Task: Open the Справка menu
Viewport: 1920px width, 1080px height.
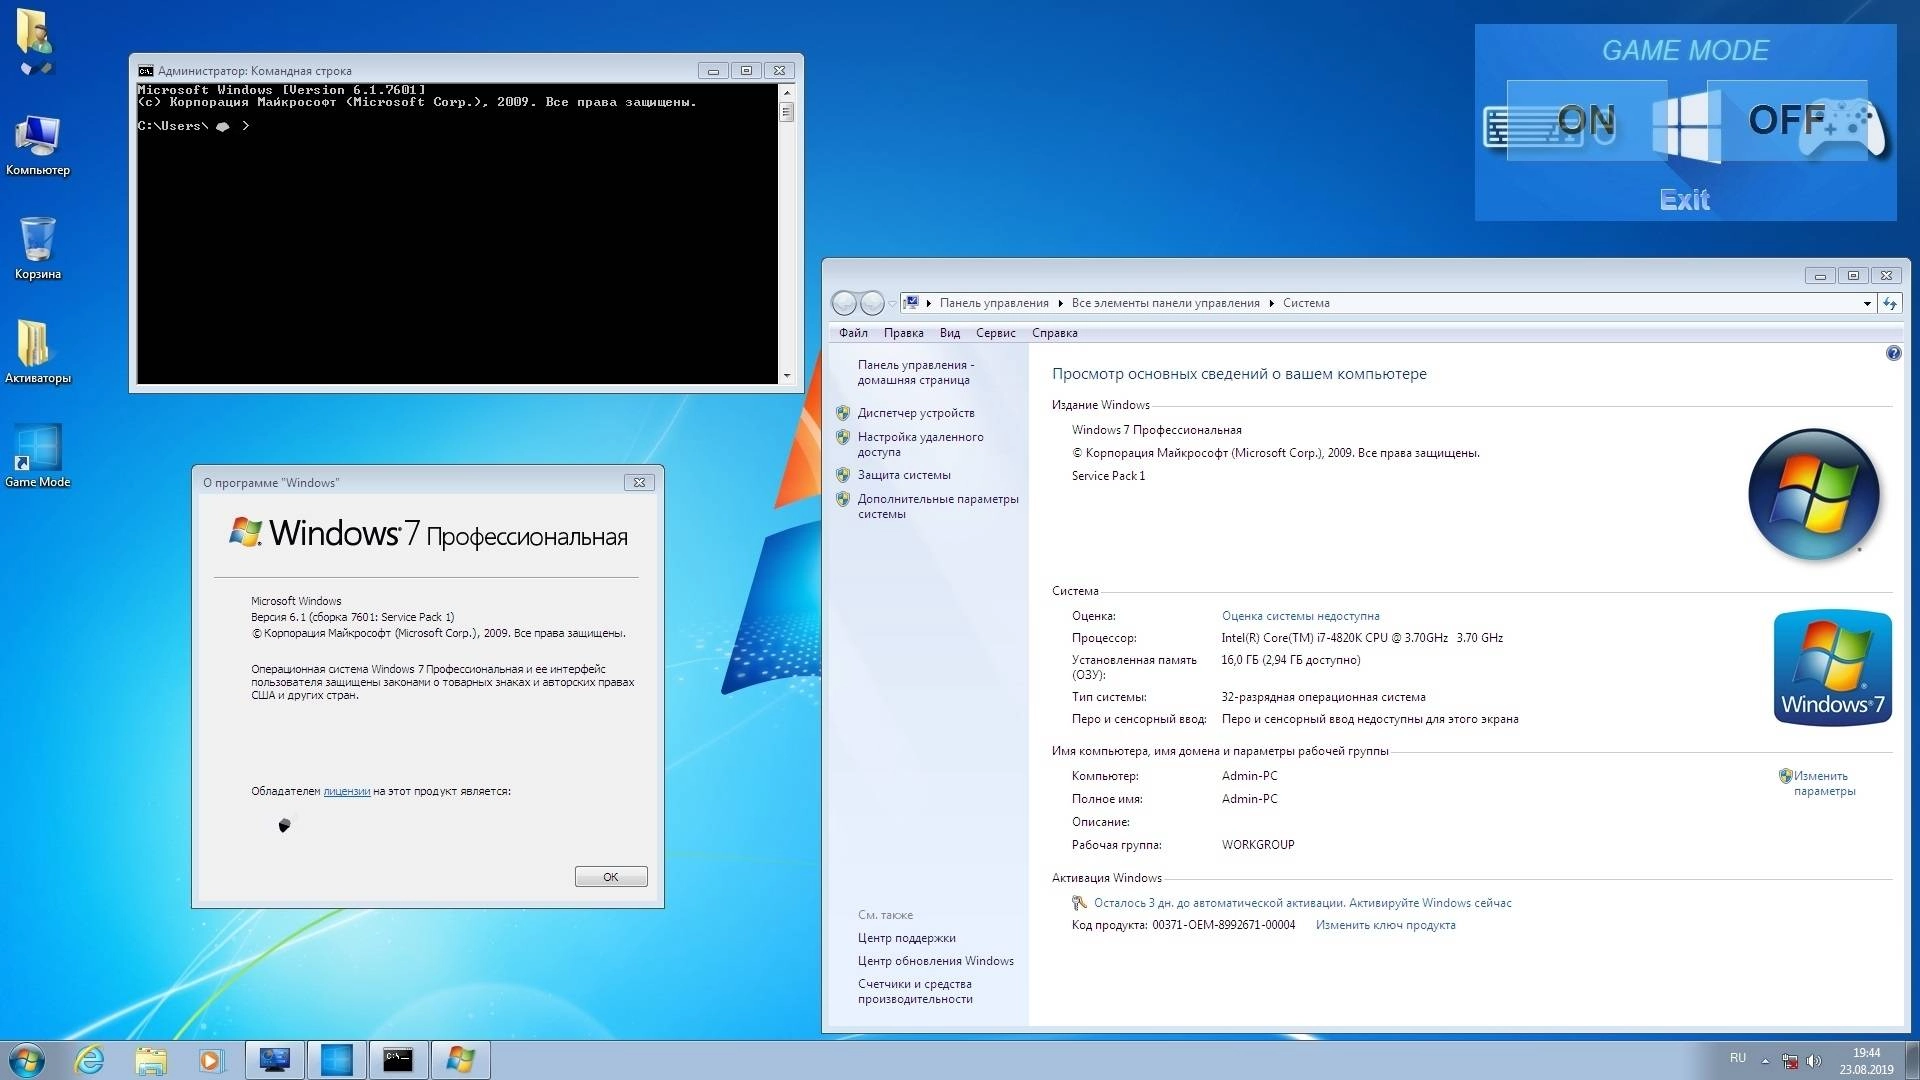Action: 1054,333
